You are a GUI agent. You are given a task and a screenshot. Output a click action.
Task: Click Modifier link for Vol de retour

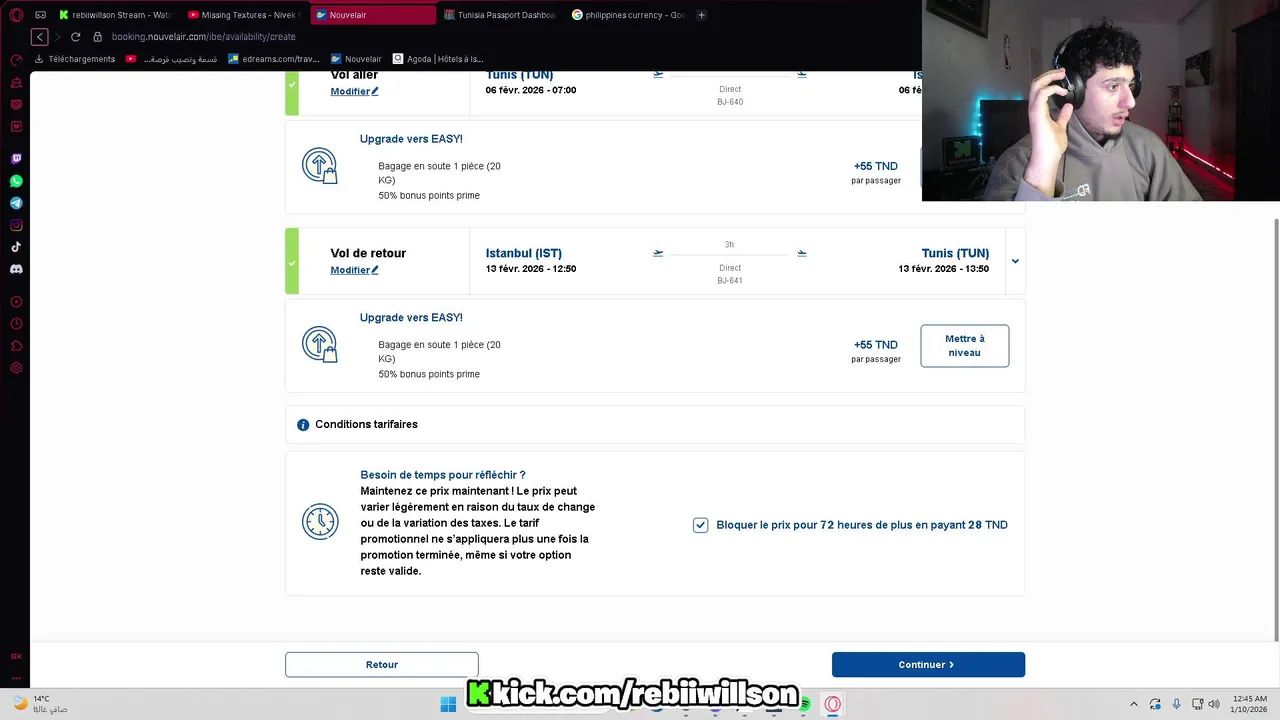point(354,270)
